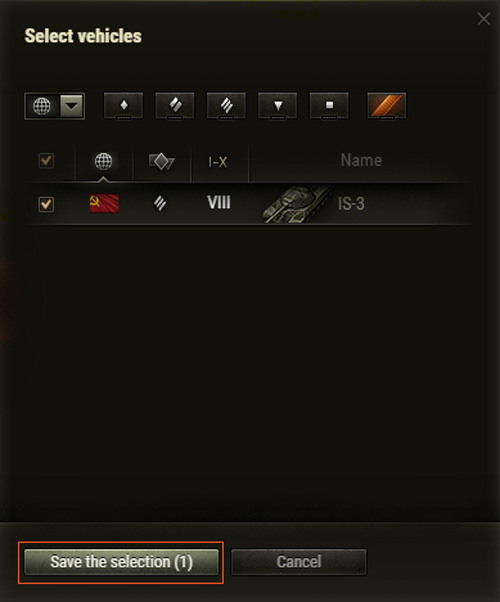Viewport: 500px width, 602px height.
Task: Toggle the select-all header checkbox
Action: [x=46, y=160]
